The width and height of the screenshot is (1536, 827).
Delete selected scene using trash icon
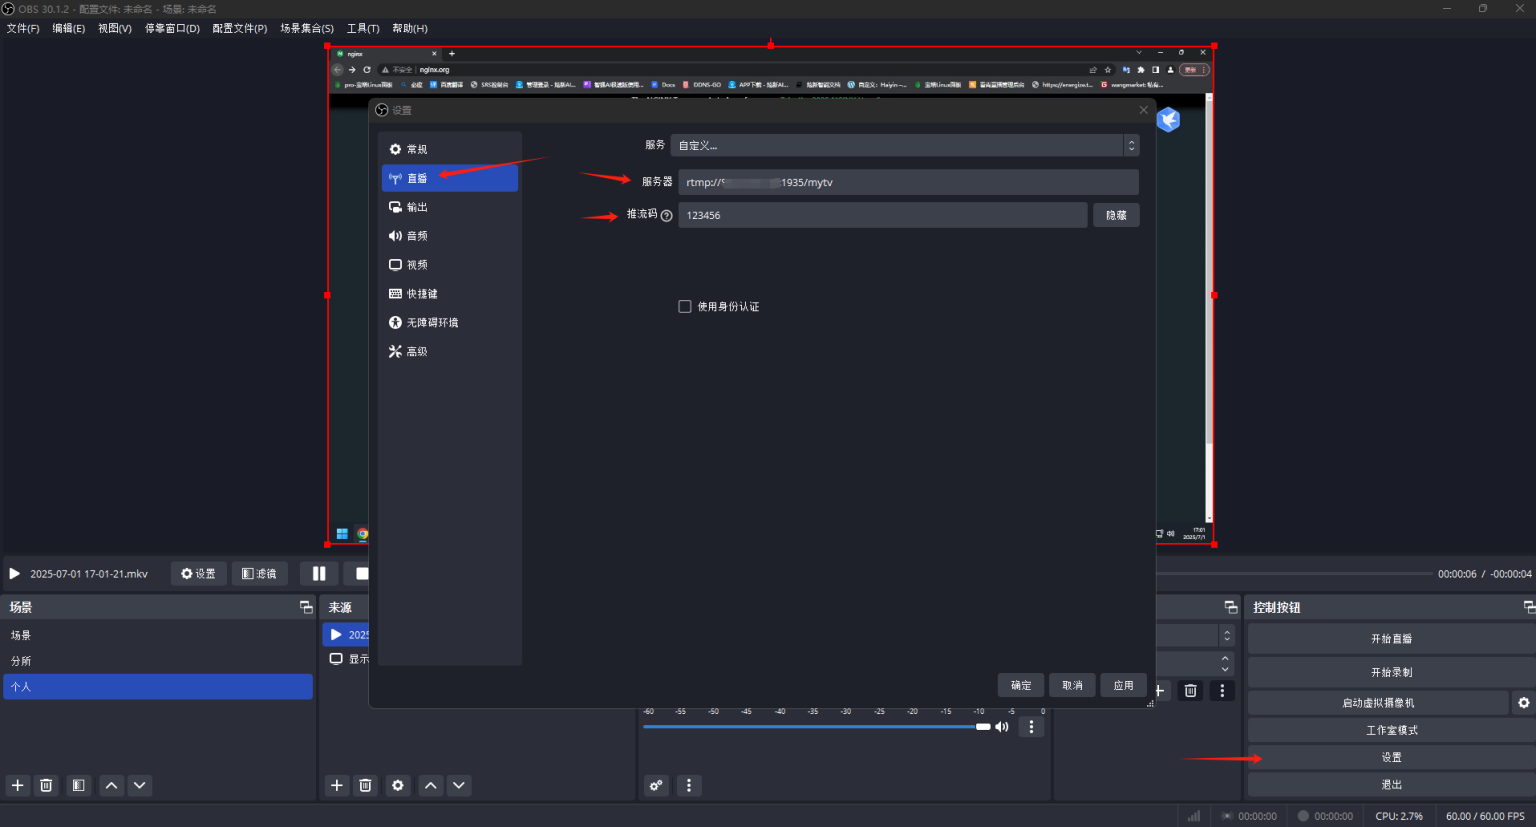pyautogui.click(x=46, y=785)
